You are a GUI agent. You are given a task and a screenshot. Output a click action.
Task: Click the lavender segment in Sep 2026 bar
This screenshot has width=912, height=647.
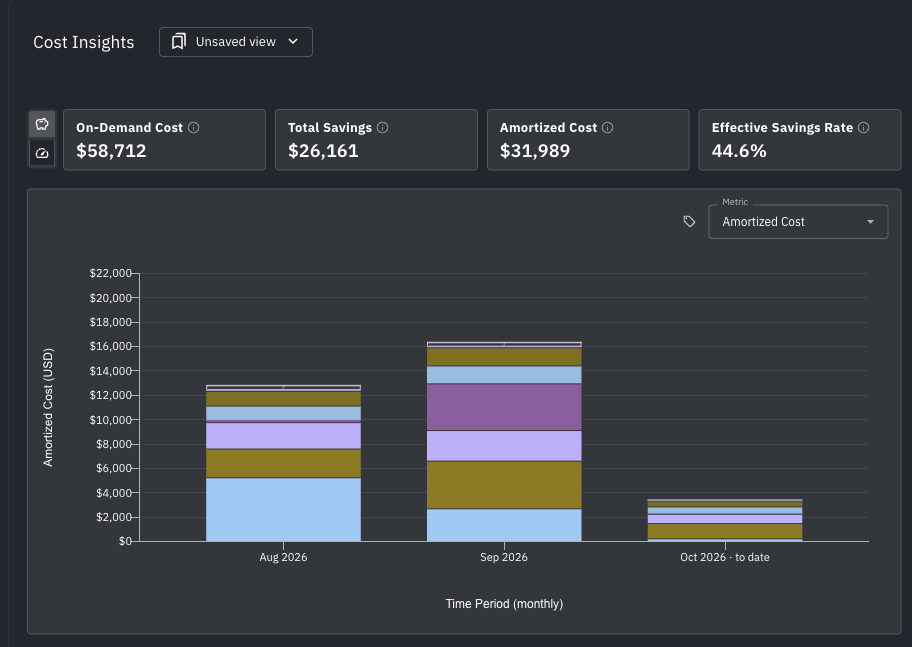coord(504,446)
